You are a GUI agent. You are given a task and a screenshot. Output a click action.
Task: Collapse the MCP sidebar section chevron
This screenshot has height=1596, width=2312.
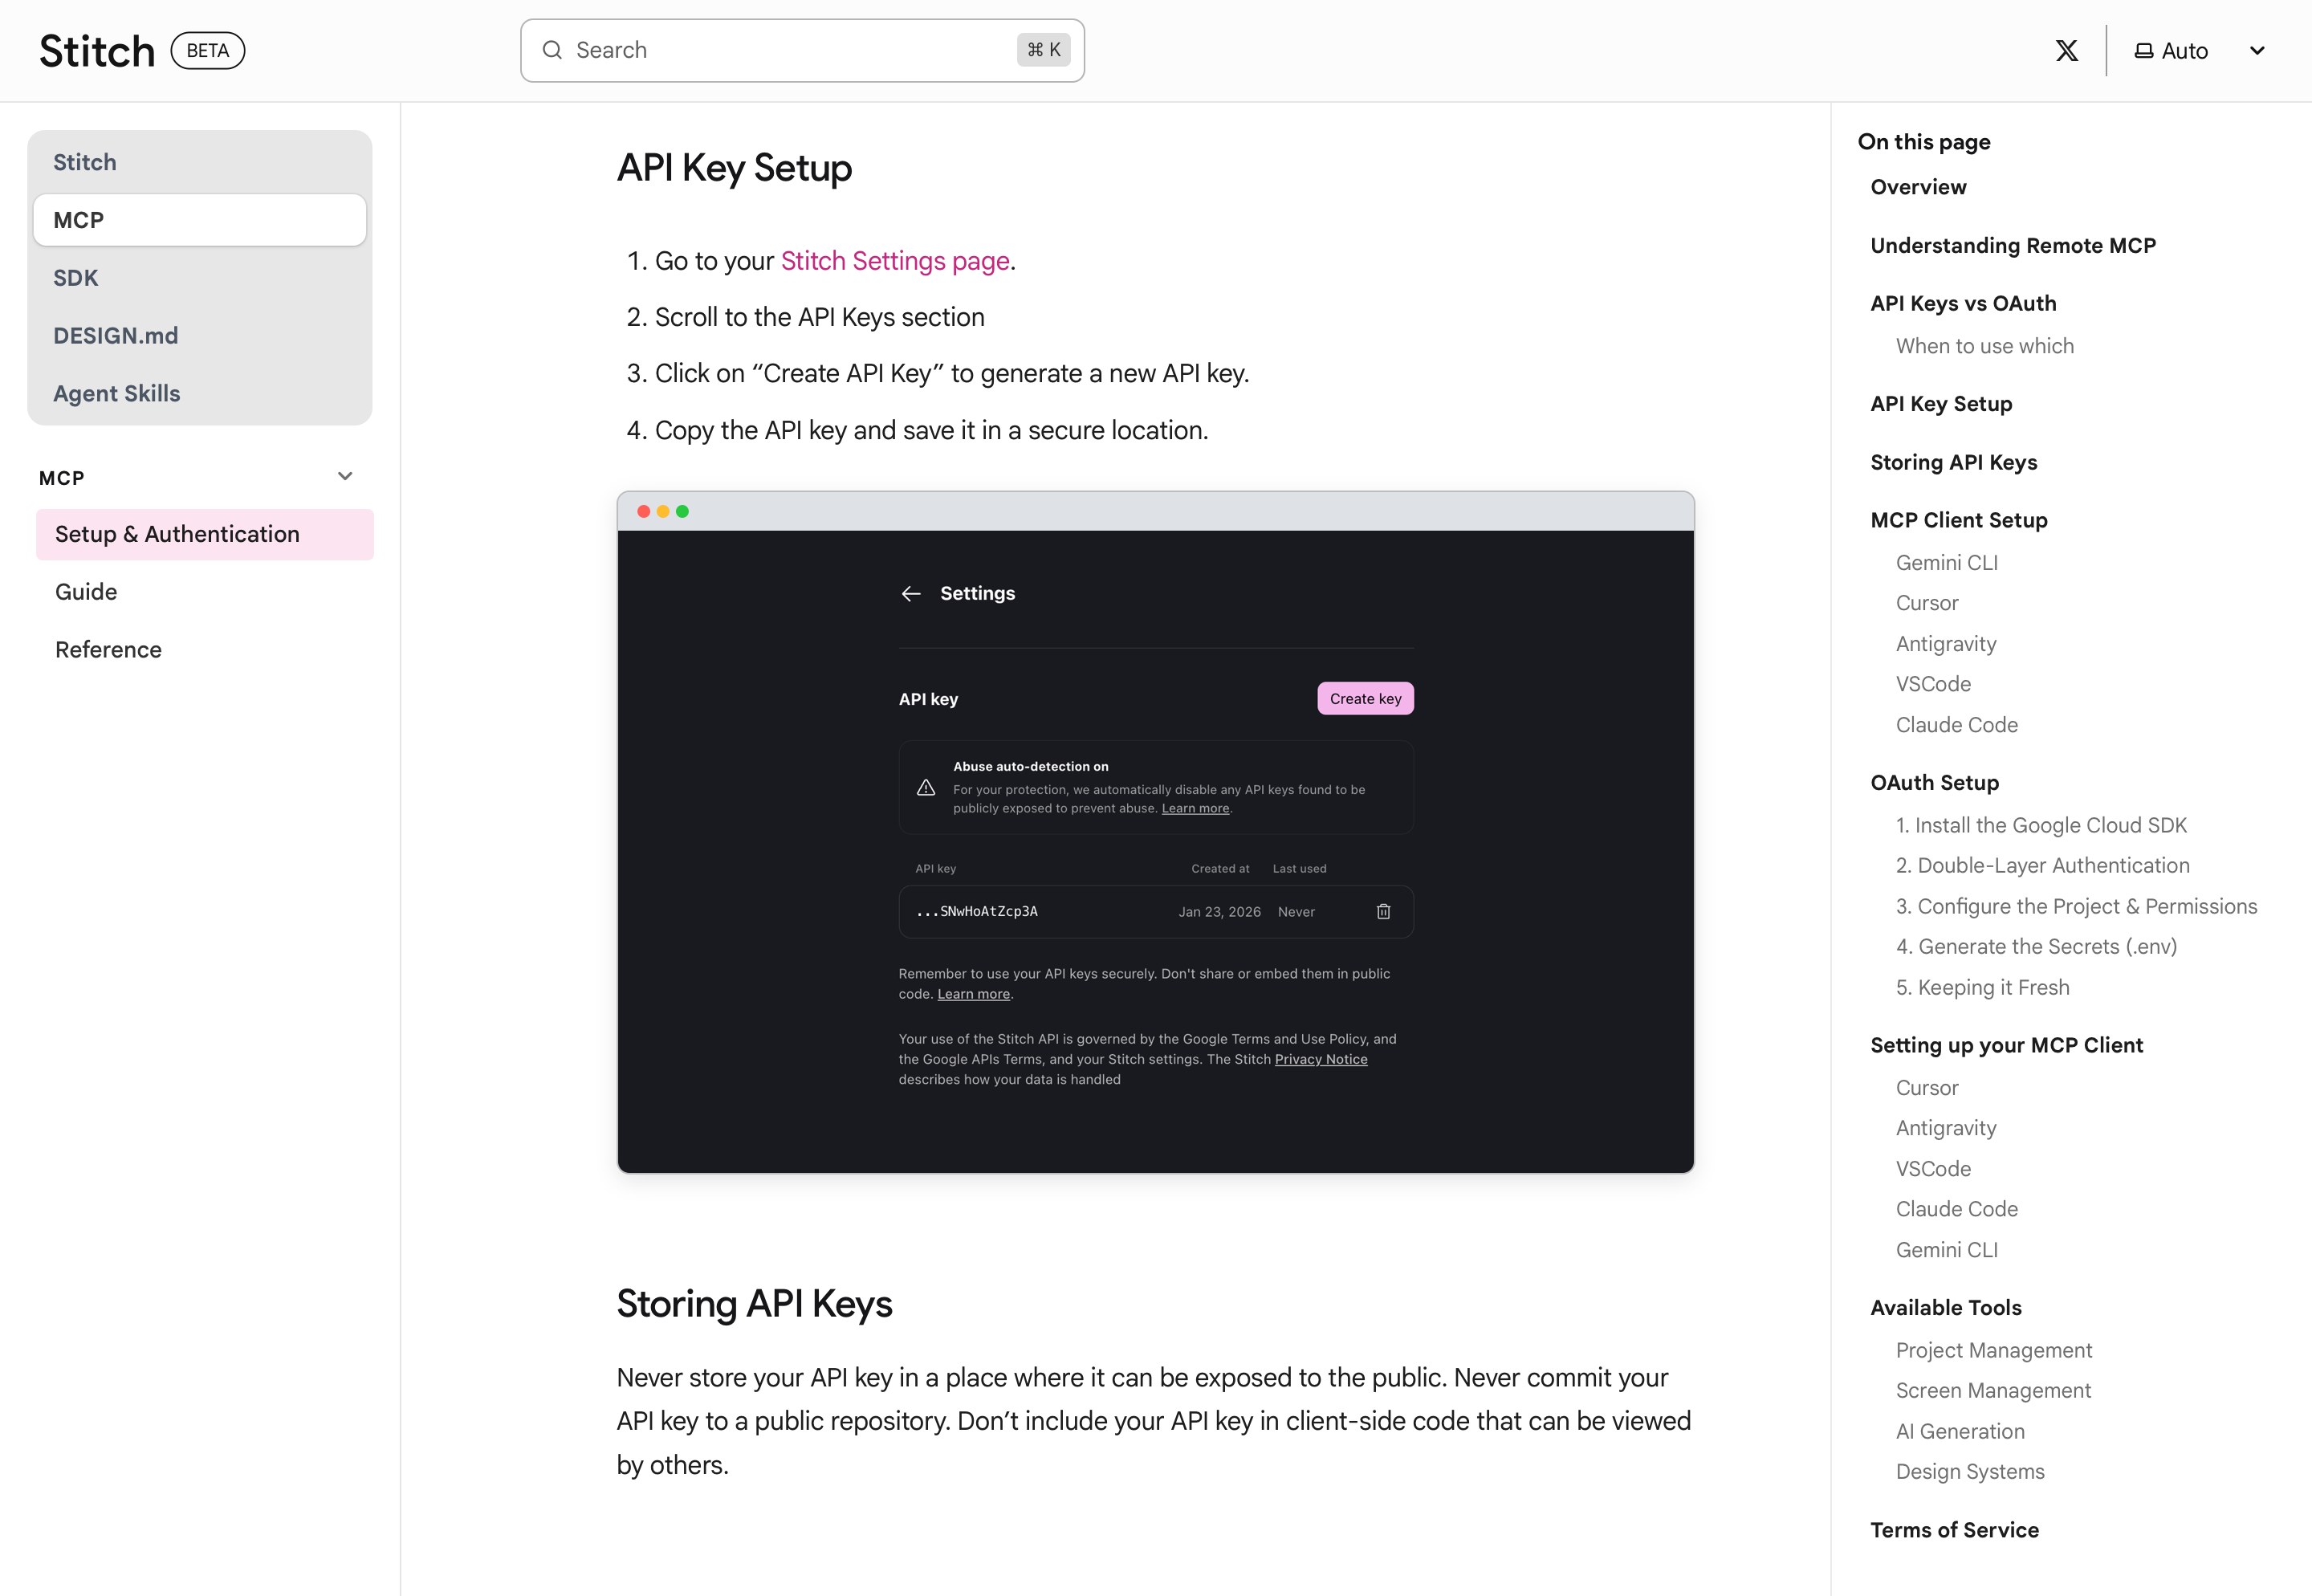coord(345,476)
